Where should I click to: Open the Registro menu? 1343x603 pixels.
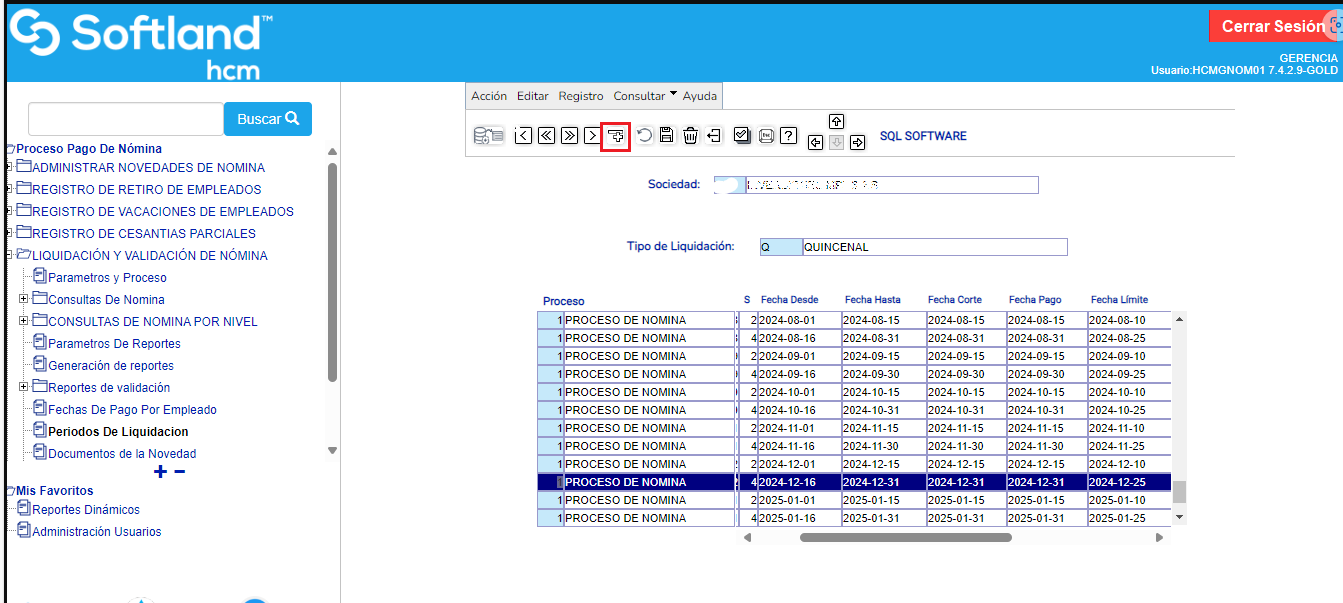581,96
